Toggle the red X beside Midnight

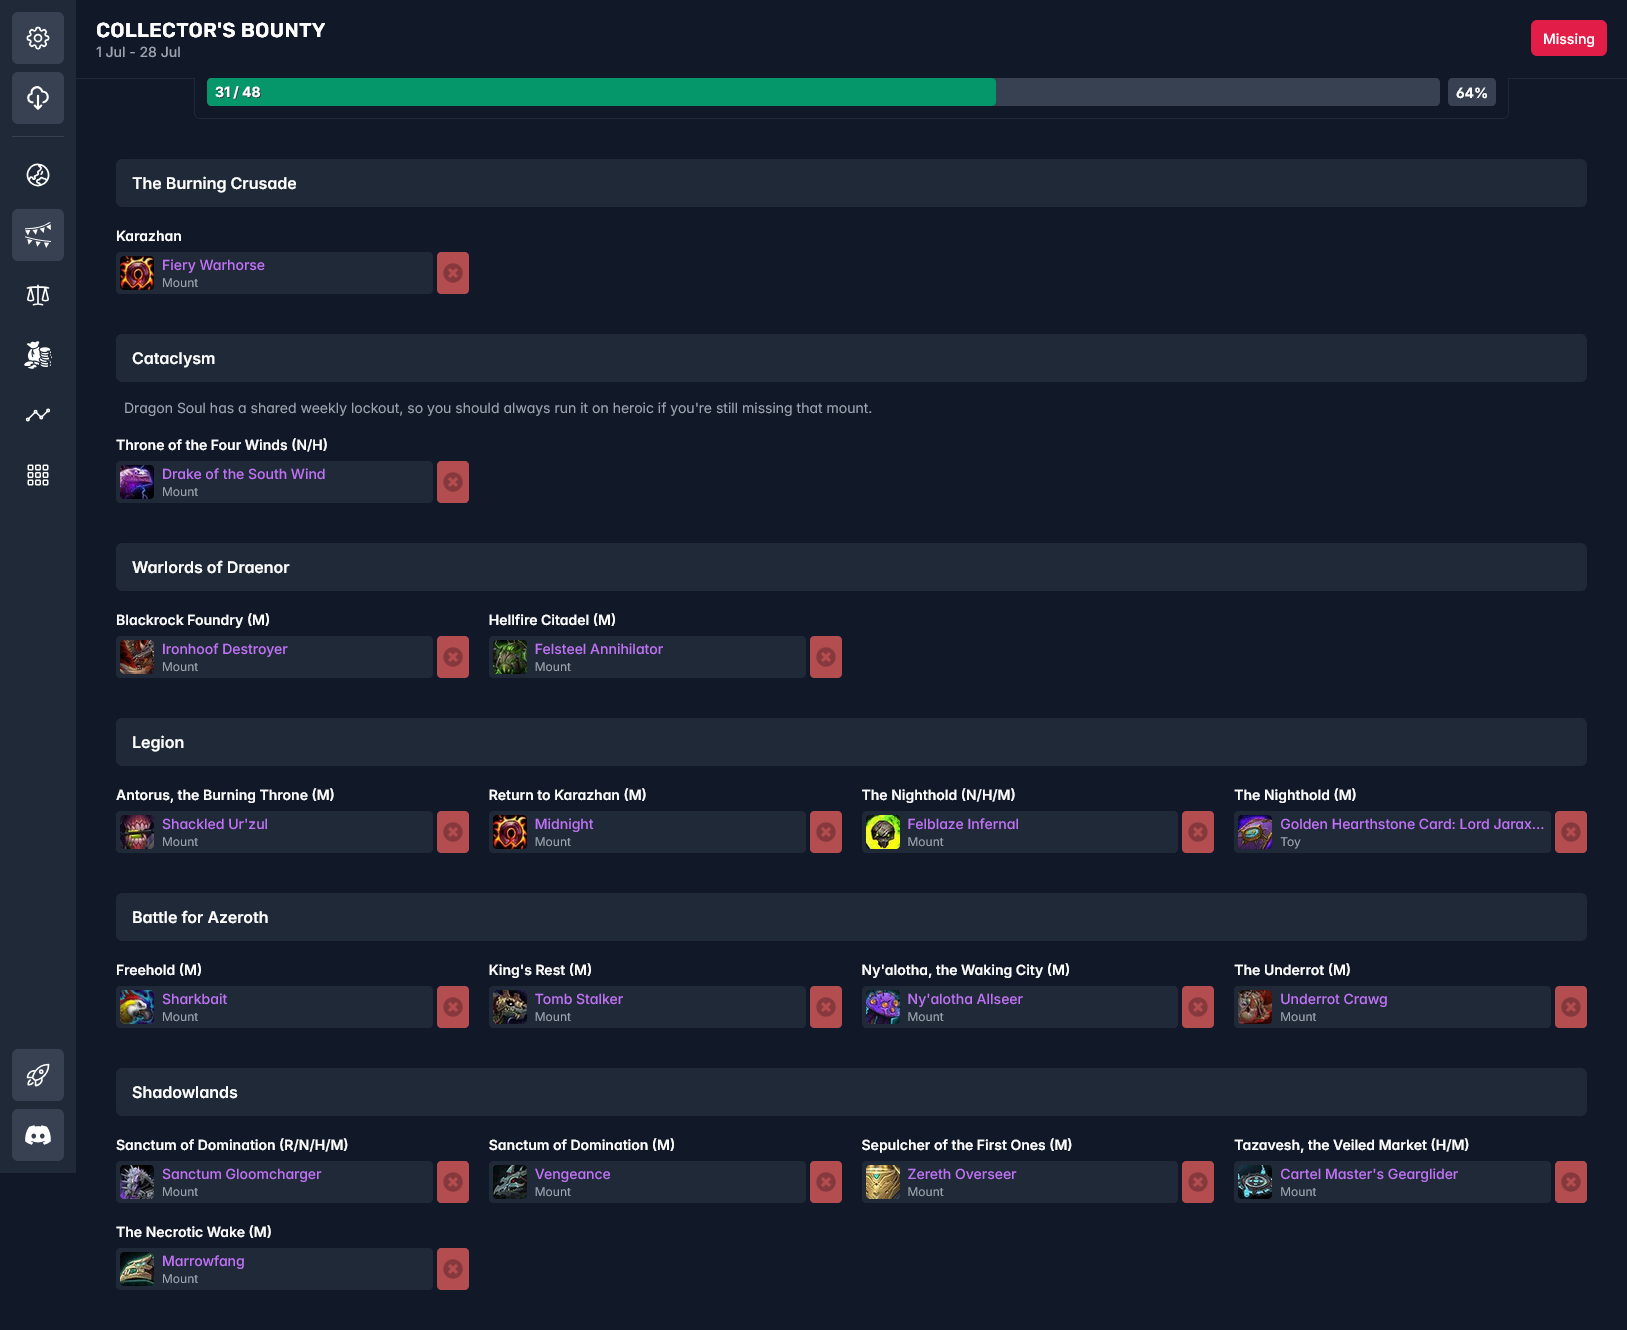pos(826,832)
